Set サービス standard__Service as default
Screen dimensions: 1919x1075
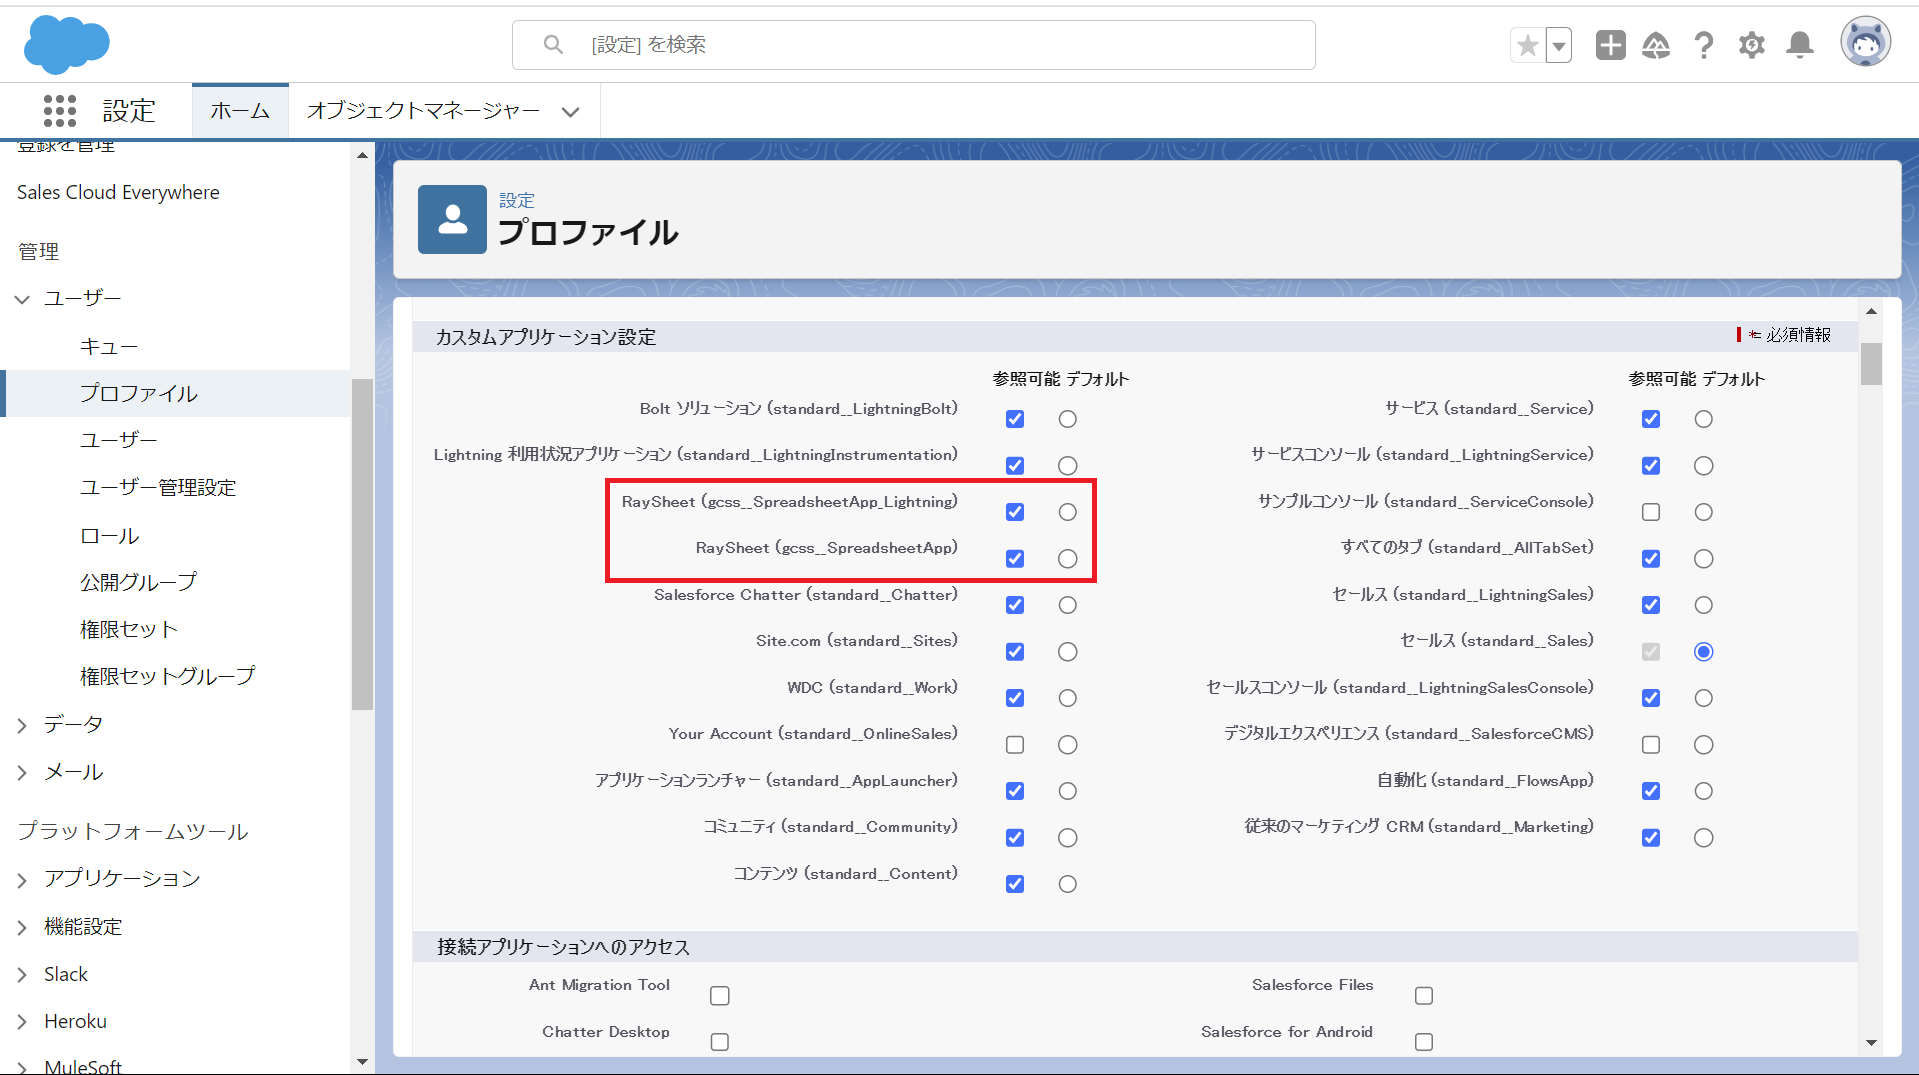[x=1704, y=419]
